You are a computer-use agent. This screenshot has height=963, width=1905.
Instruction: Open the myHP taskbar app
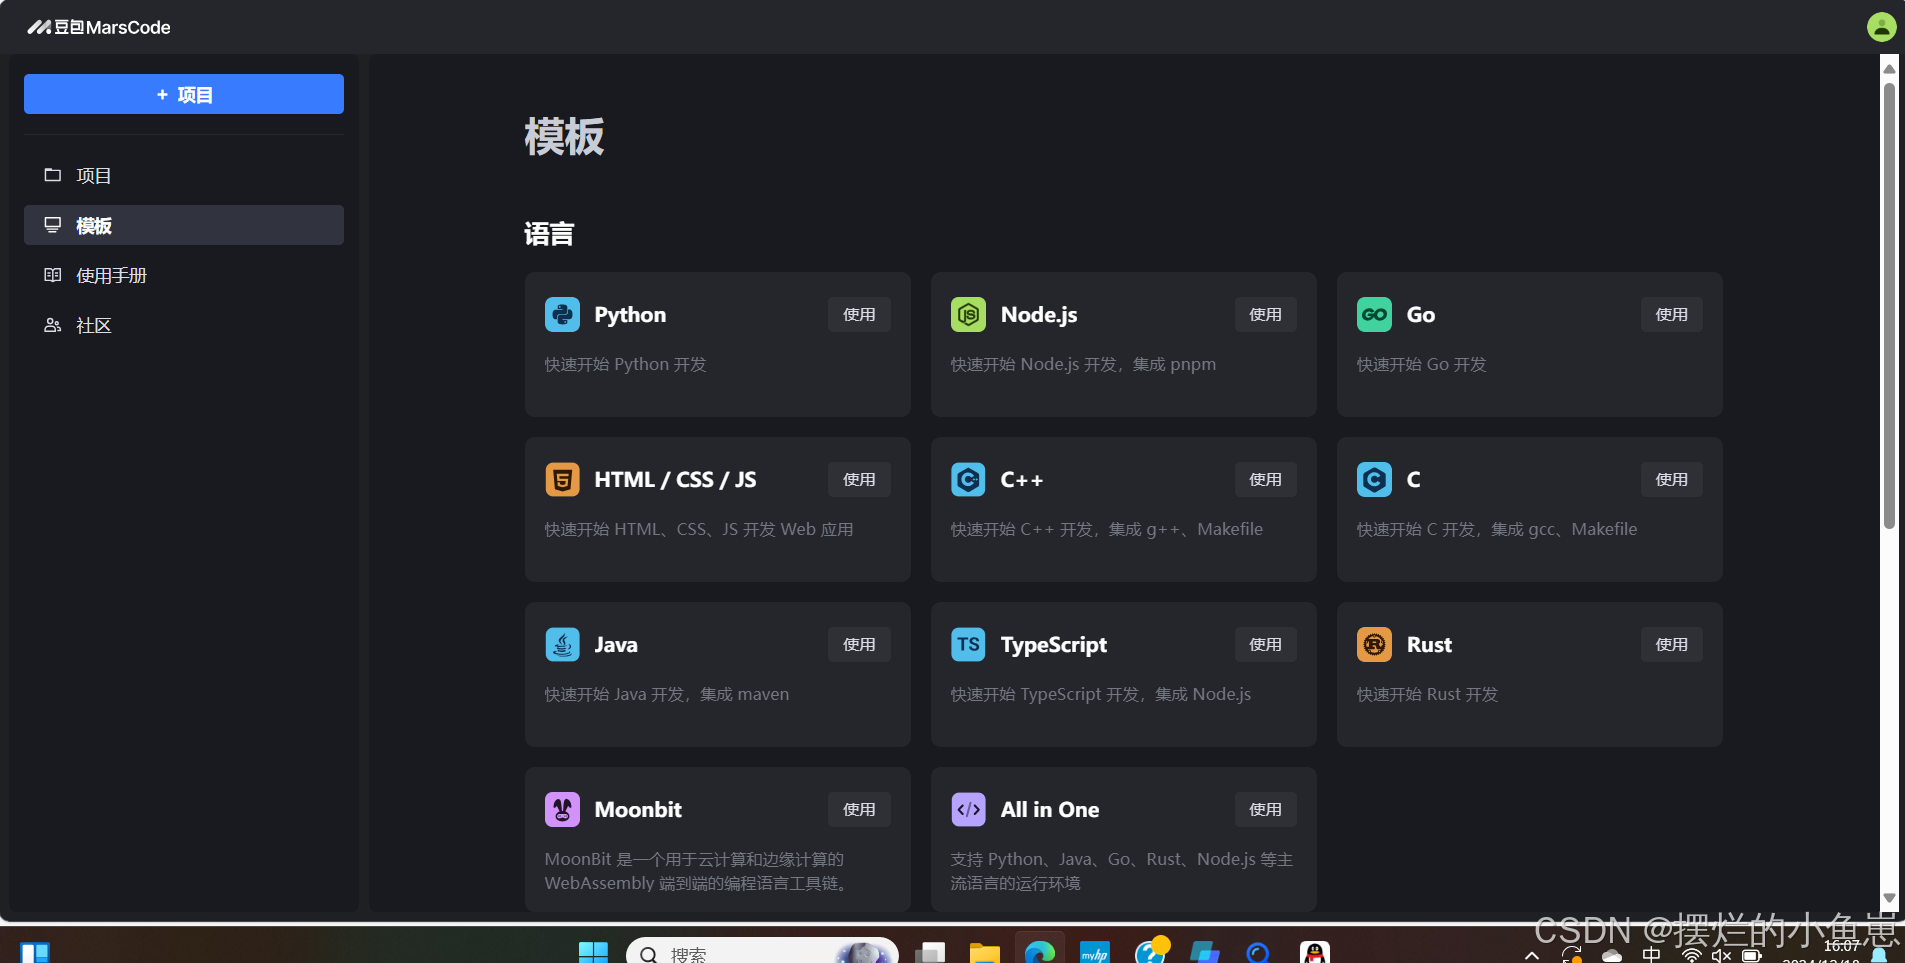pos(1095,953)
